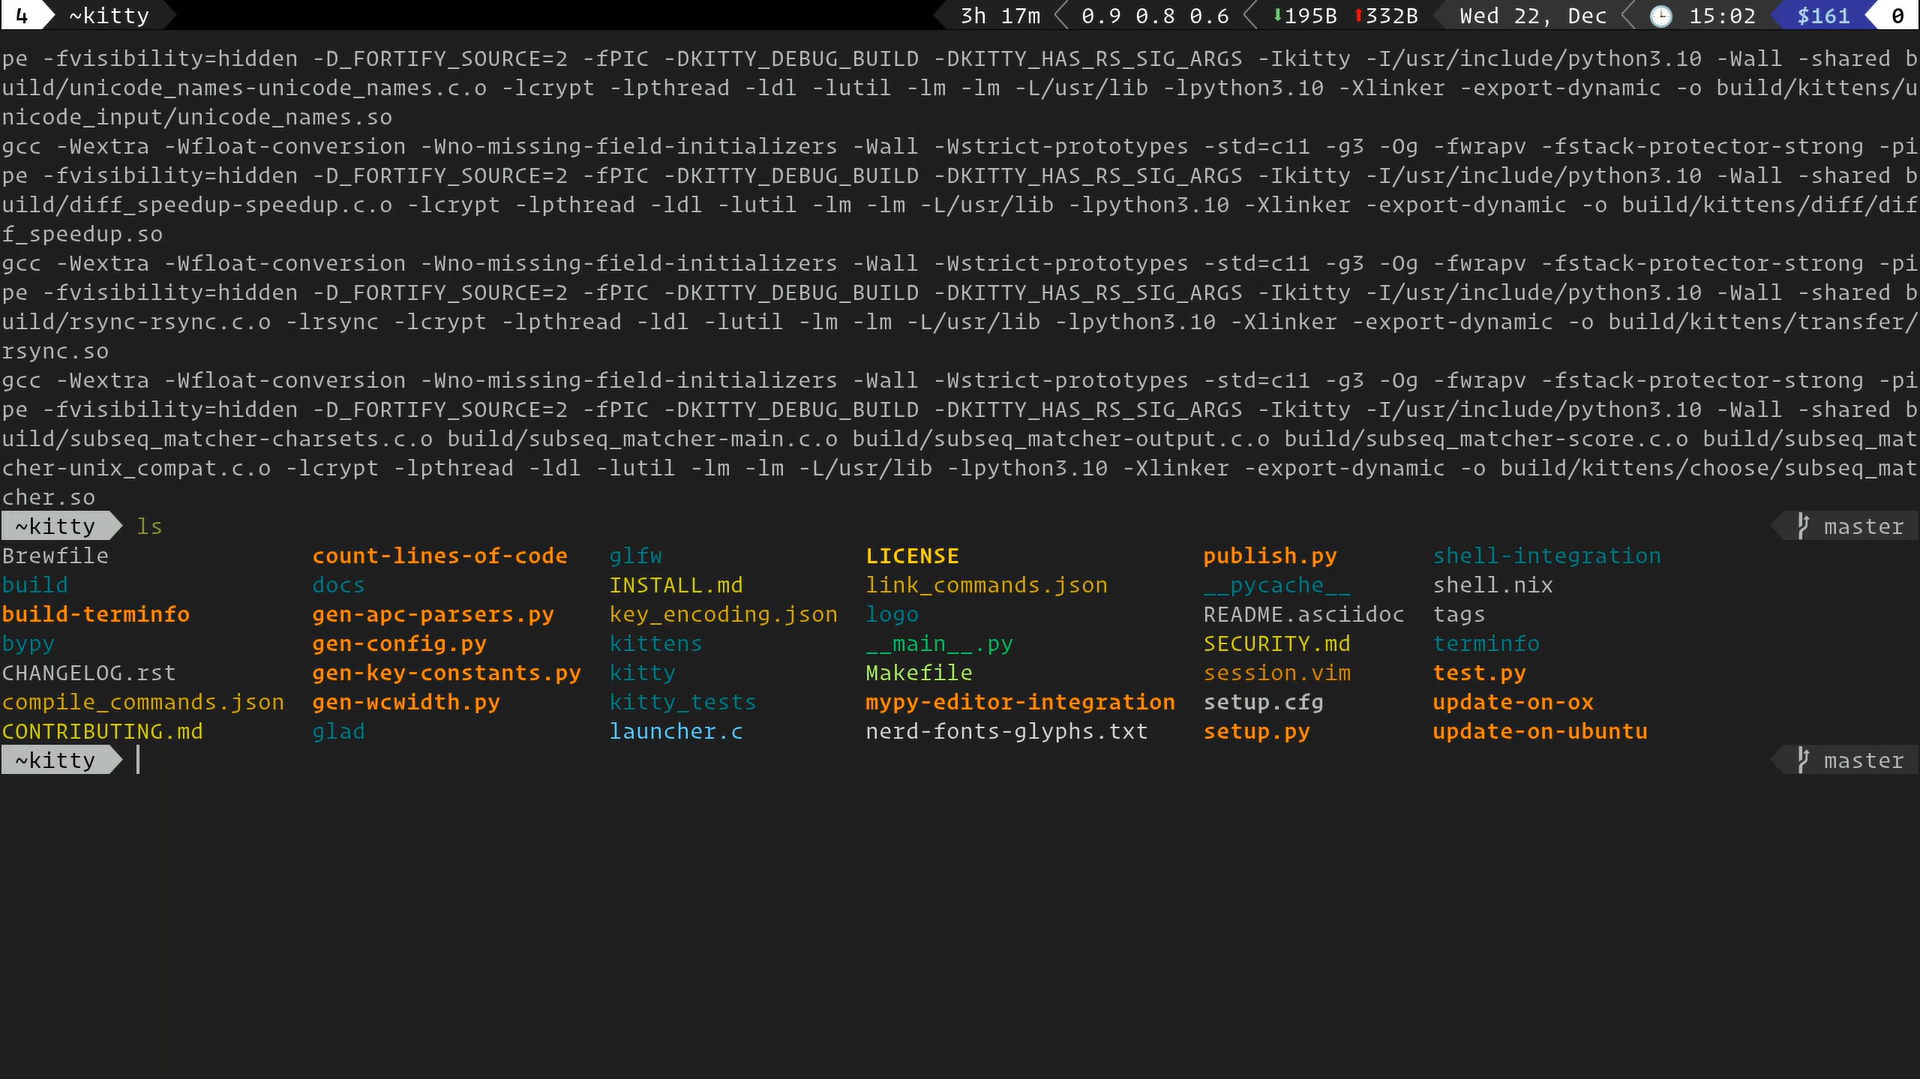The image size is (1920, 1079).
Task: Click the __main__.py file name
Action: [939, 644]
